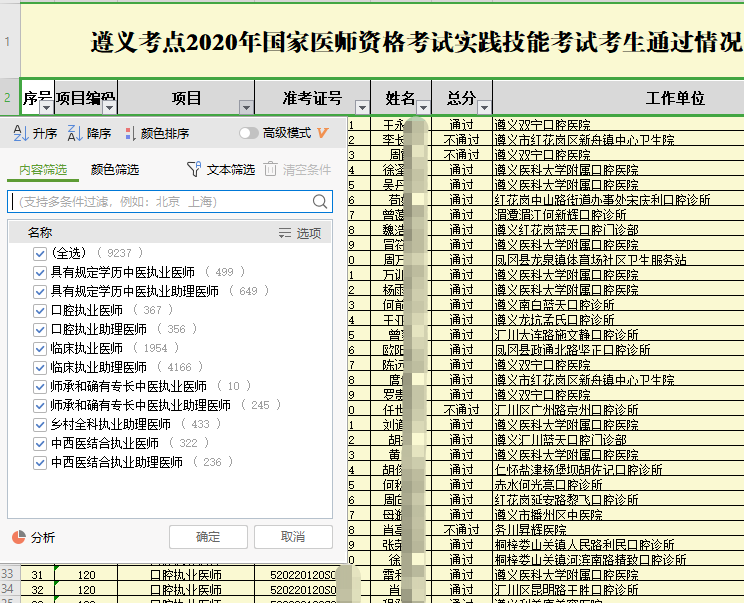
Task: Open the 选项 options list icon
Action: (285, 233)
